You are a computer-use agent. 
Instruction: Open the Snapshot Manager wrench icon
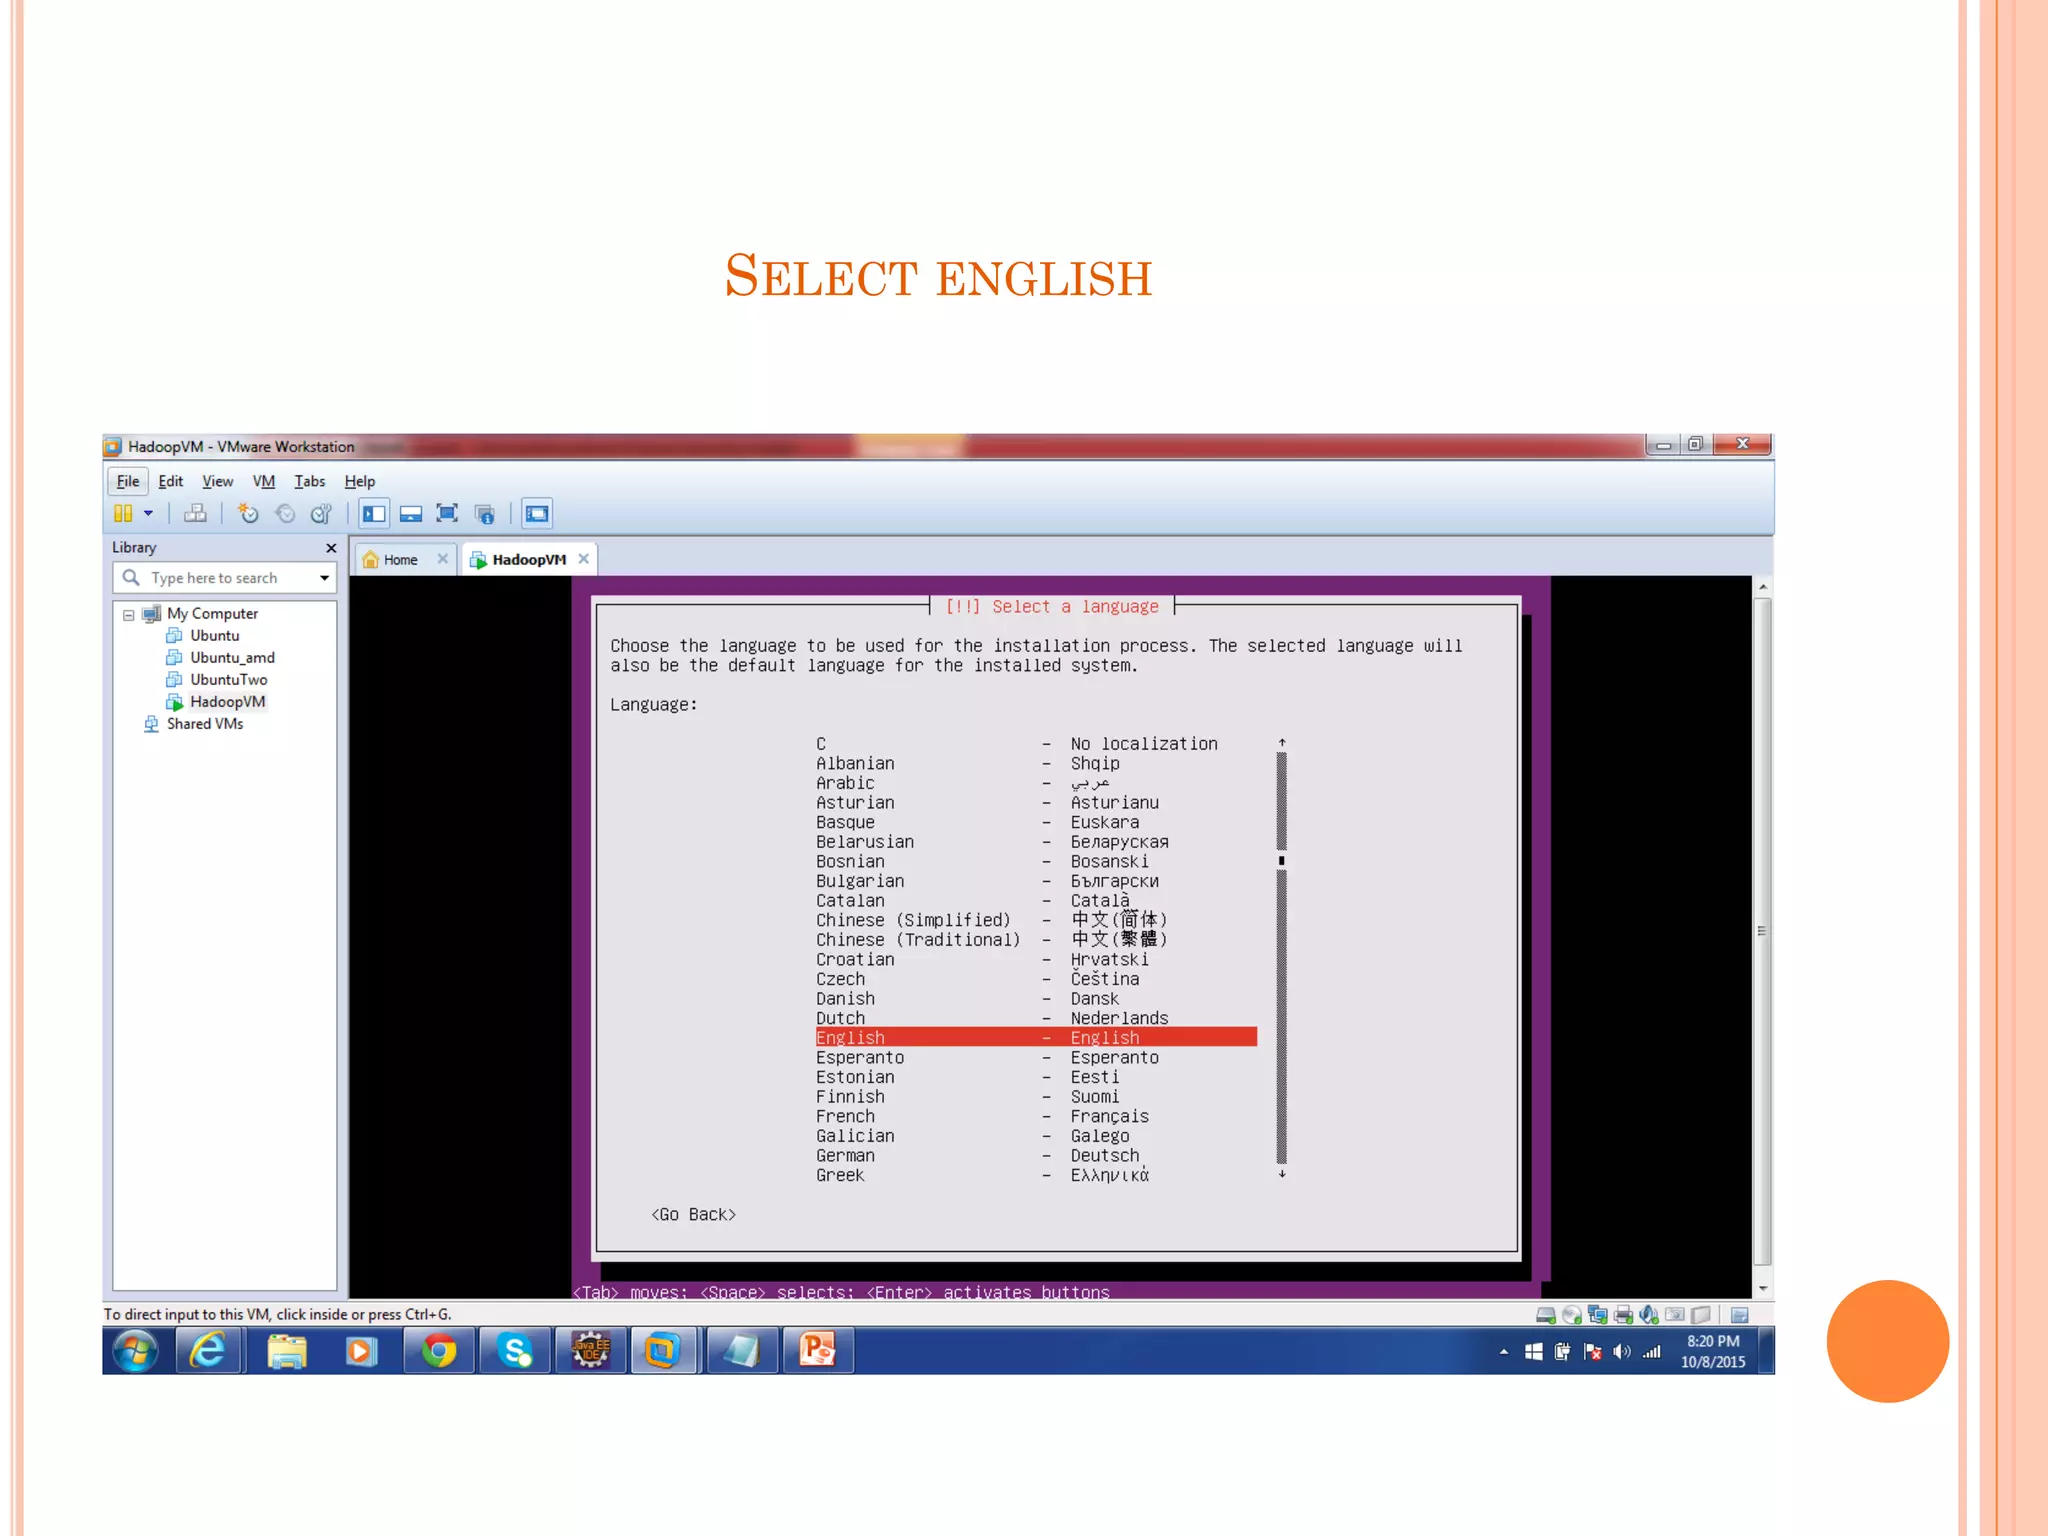(321, 513)
